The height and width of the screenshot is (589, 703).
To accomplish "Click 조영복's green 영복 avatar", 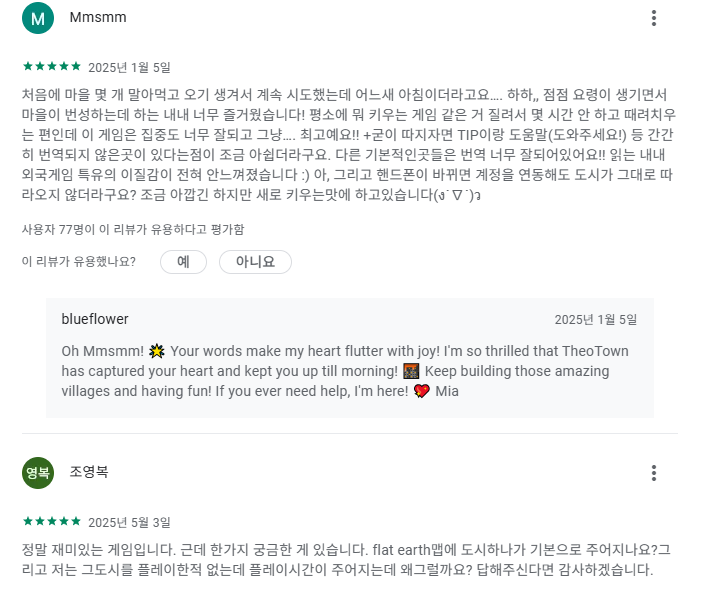I will pyautogui.click(x=38, y=472).
